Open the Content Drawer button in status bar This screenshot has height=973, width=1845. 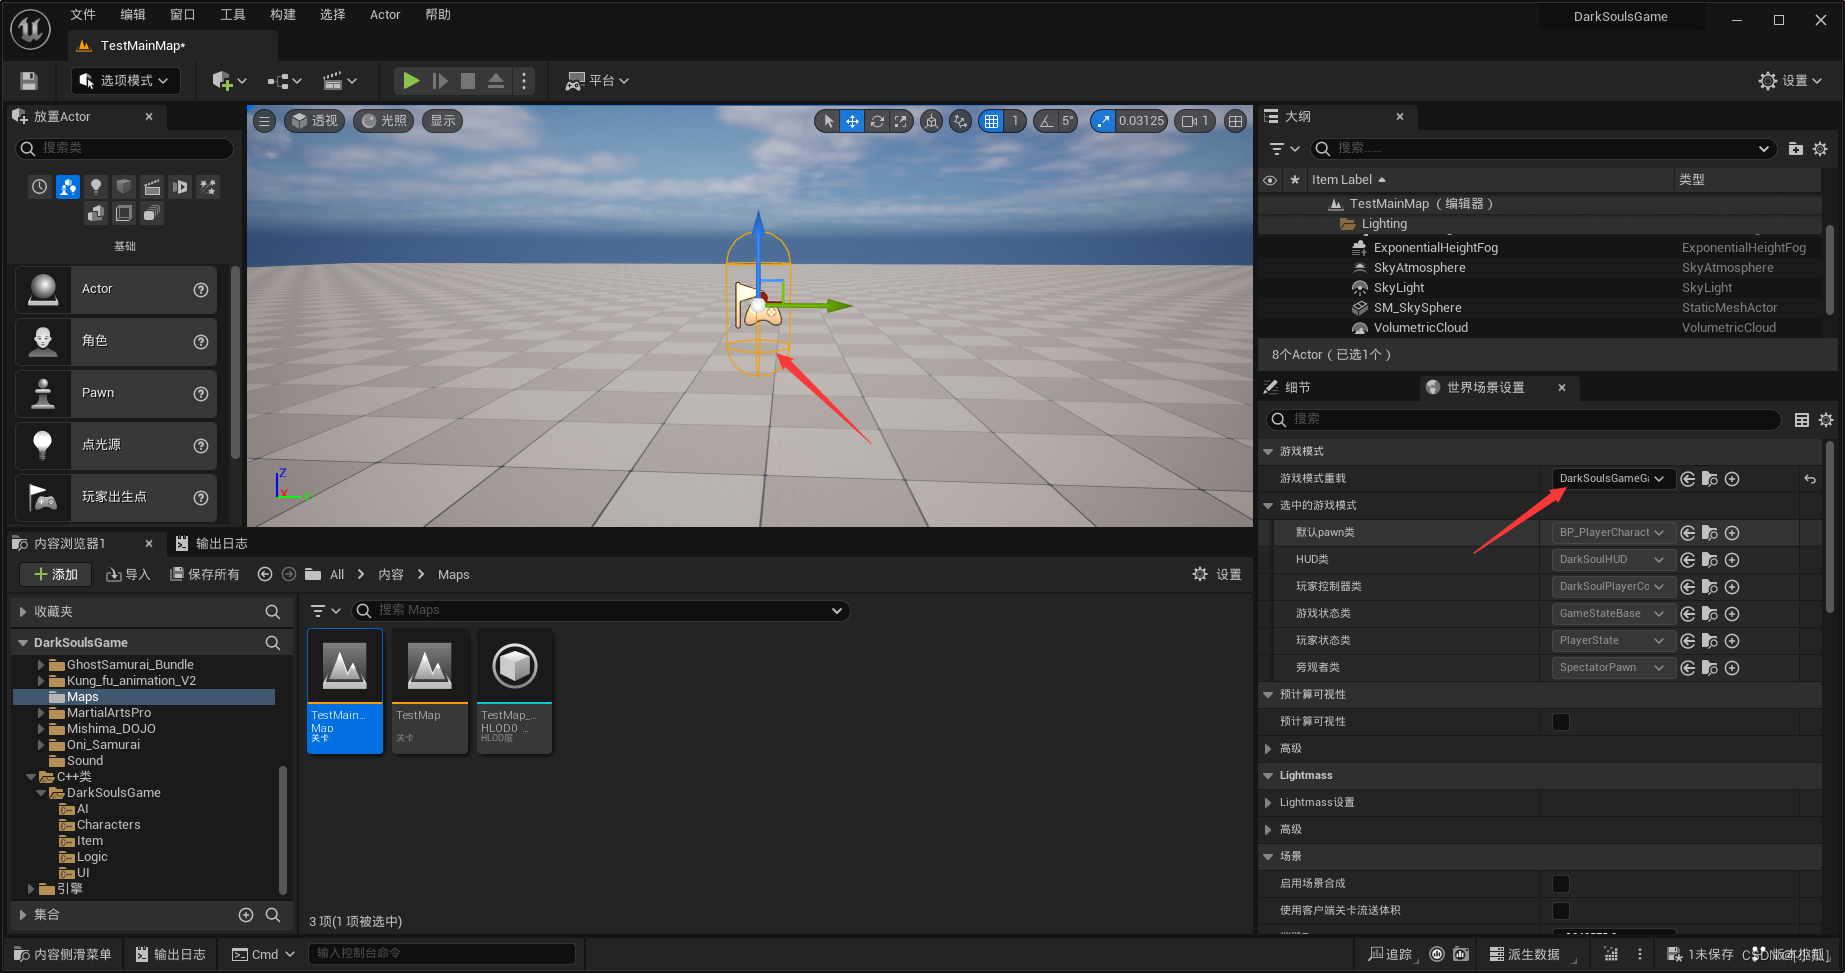pyautogui.click(x=63, y=955)
